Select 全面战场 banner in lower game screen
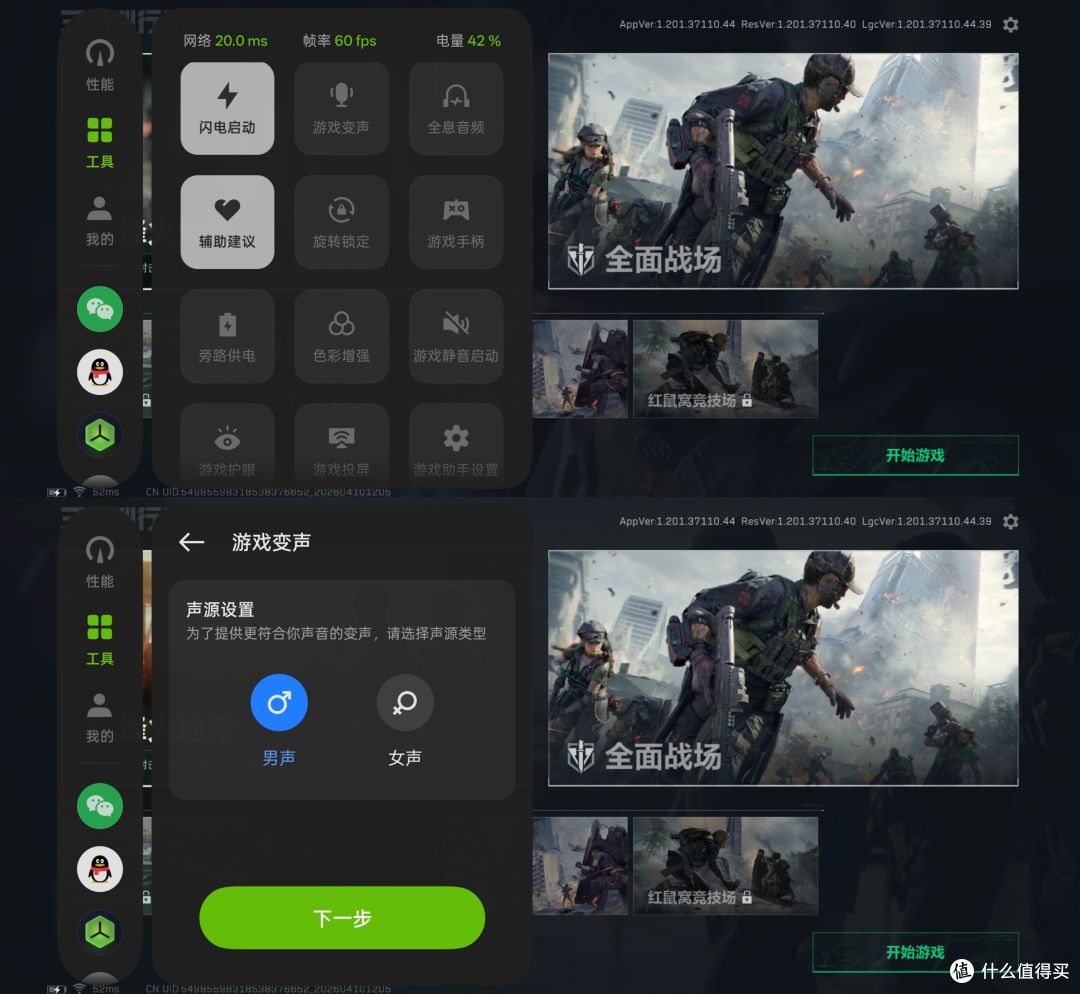Image resolution: width=1080 pixels, height=994 pixels. coord(783,668)
